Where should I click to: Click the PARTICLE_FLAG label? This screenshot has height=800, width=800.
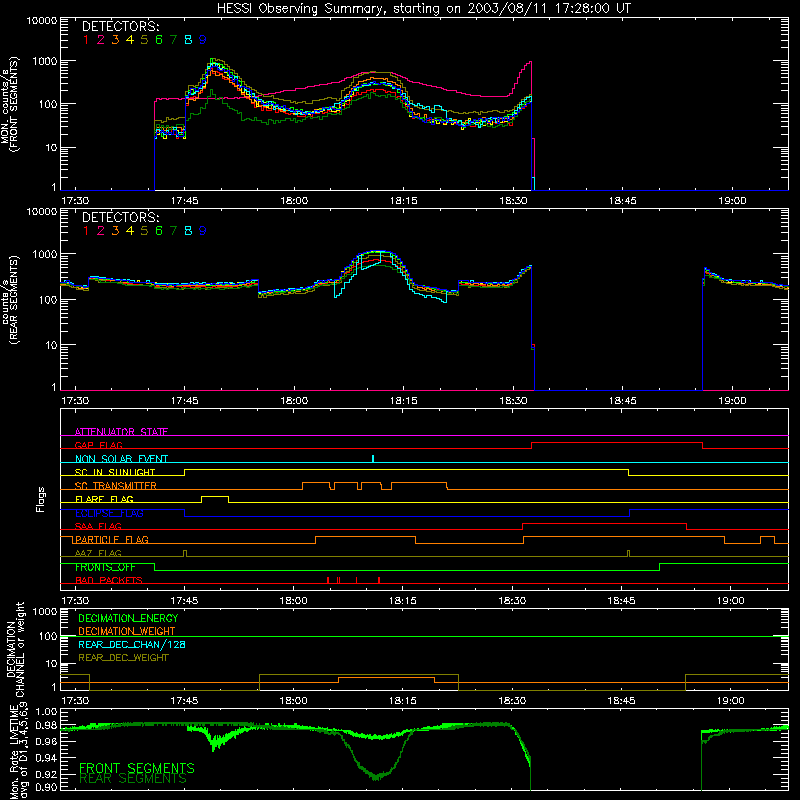click(112, 539)
